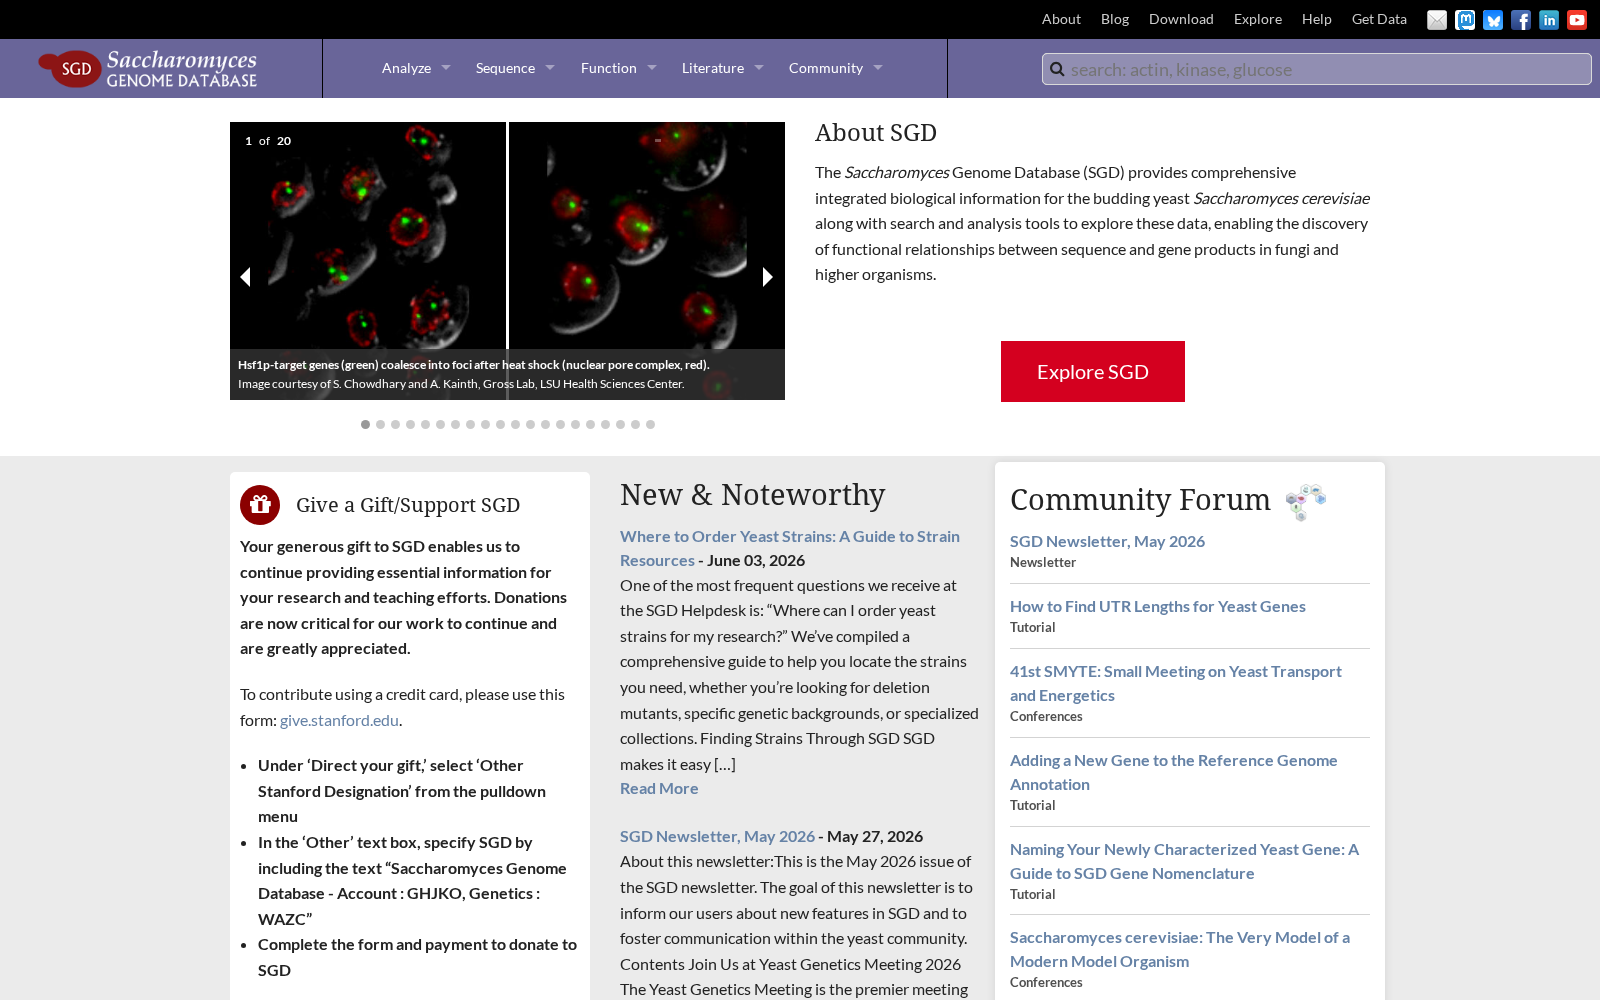Screen dimensions: 1600x1000
Task: Expand the Community menu
Action: pos(835,68)
